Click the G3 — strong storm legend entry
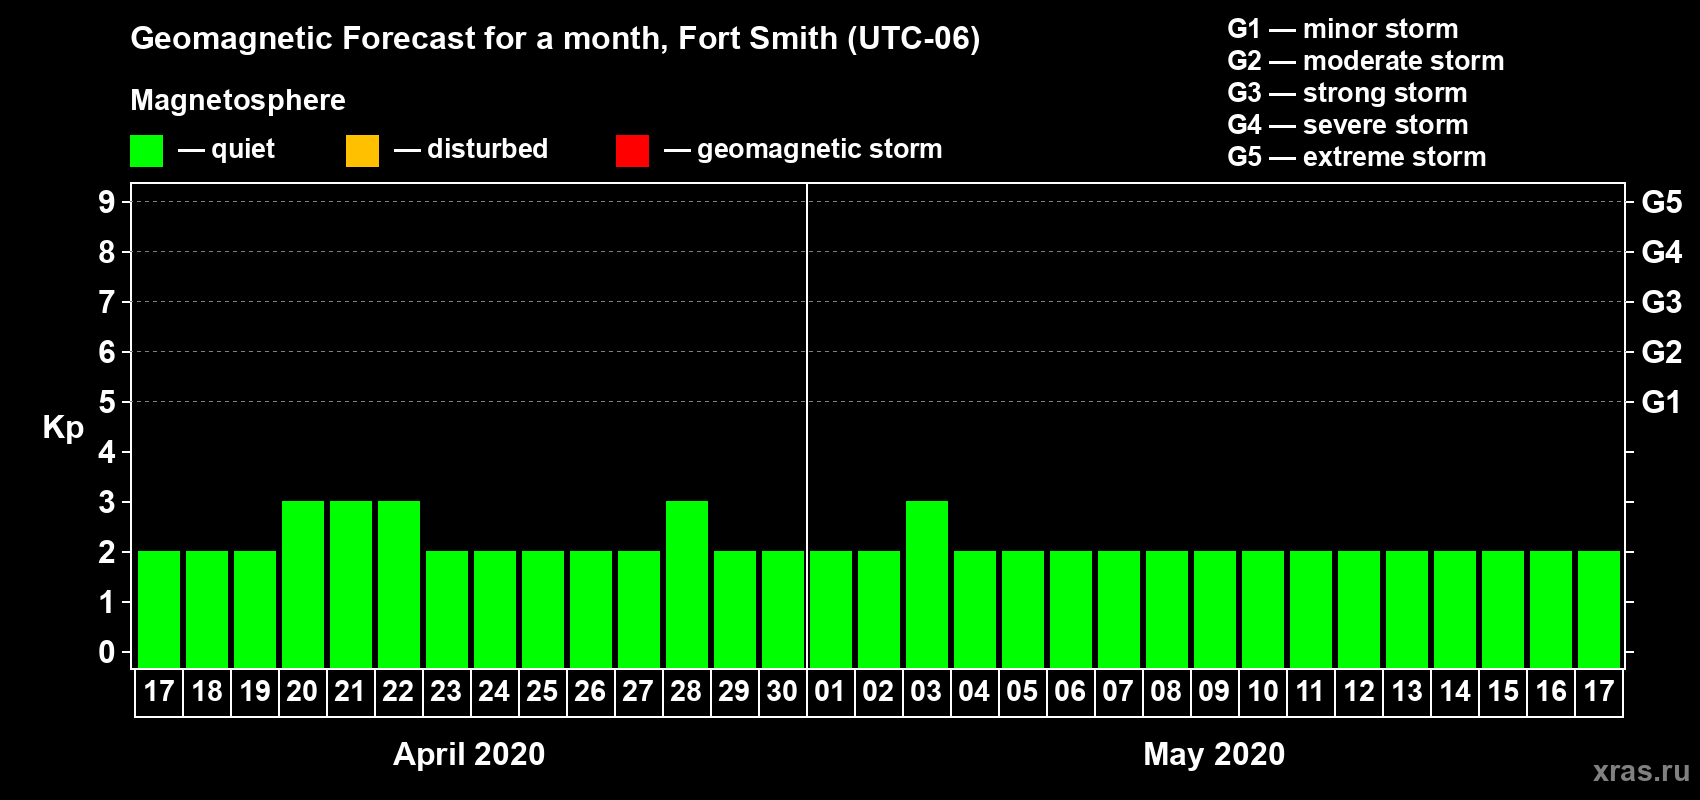The height and width of the screenshot is (800, 1700). tap(1347, 93)
